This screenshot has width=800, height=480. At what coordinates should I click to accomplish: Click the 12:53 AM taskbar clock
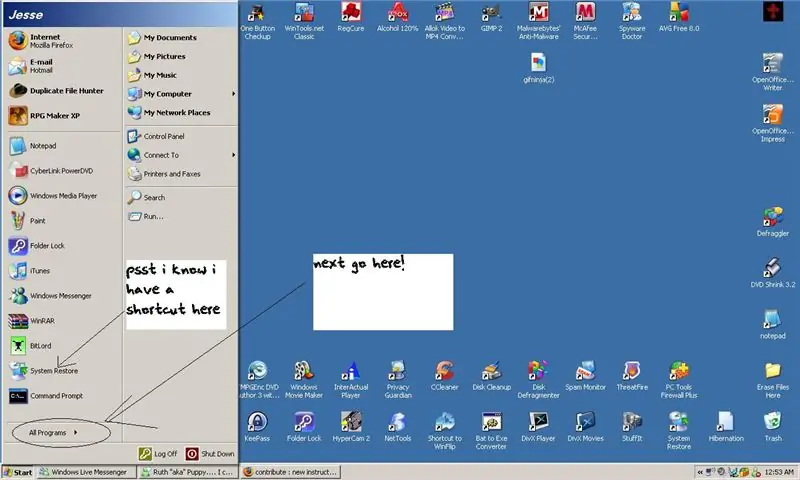tap(779, 472)
